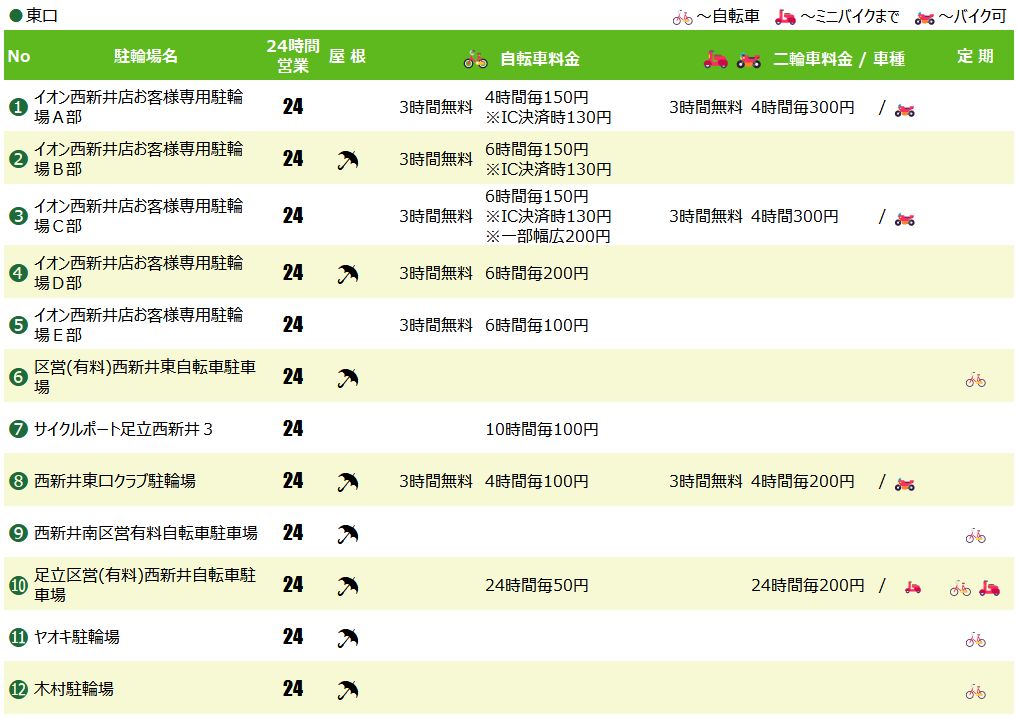This screenshot has width=1017, height=718.
Task: Click the 定期 column header
Action: pos(974,56)
